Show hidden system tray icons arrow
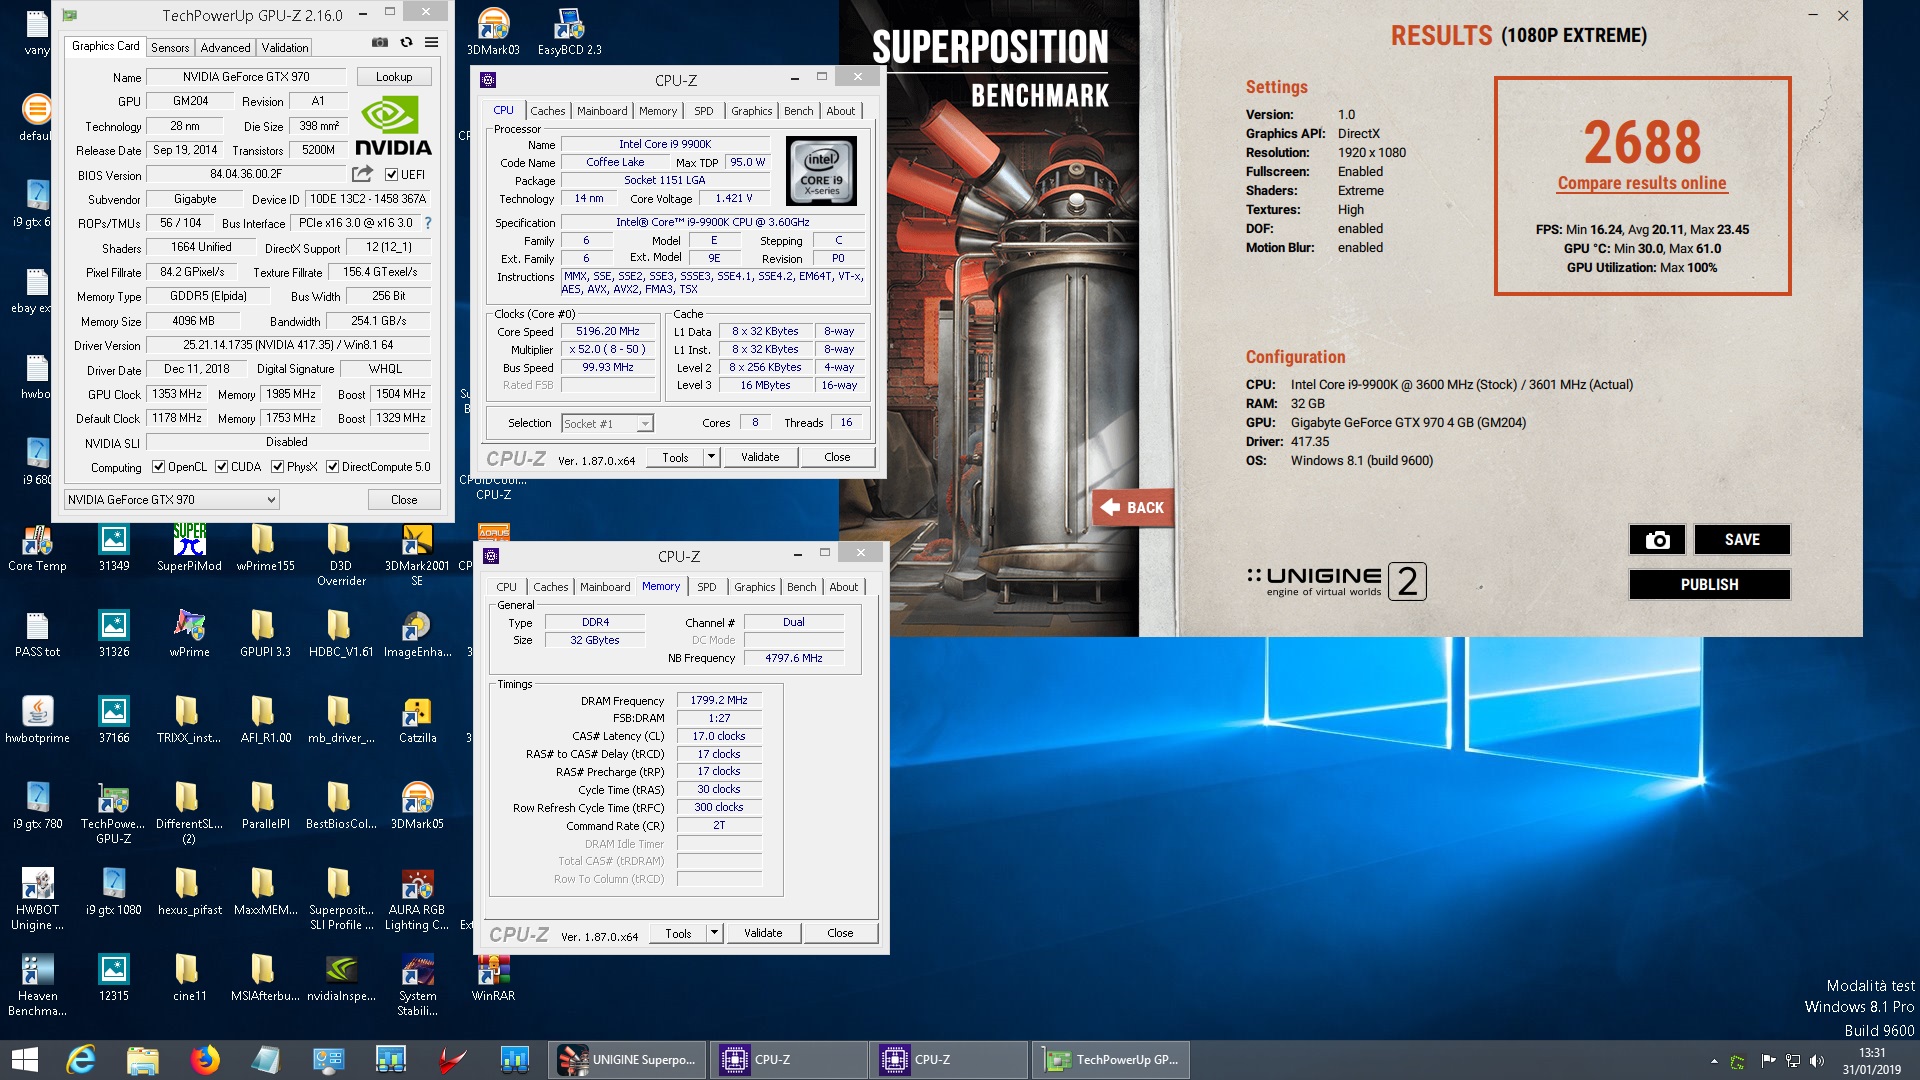The width and height of the screenshot is (1920, 1080). (x=1714, y=1061)
